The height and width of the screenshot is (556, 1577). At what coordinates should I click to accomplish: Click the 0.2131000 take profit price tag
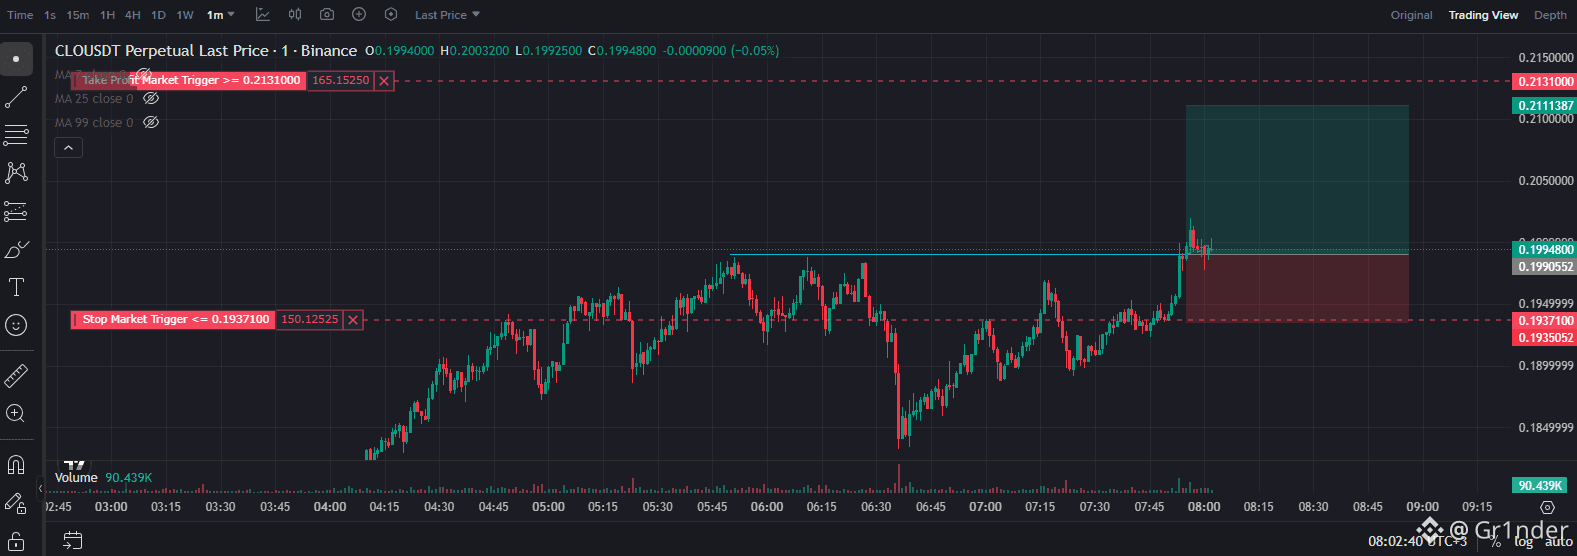point(1545,82)
